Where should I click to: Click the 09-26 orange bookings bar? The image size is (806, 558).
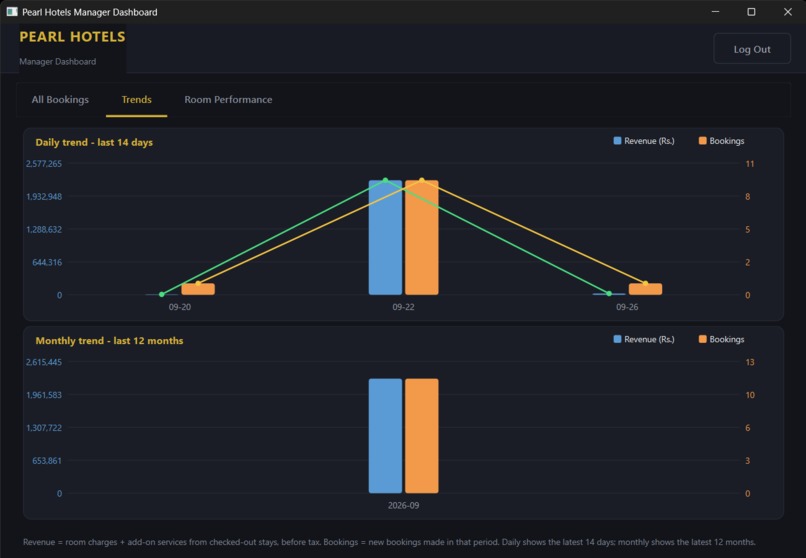pyautogui.click(x=646, y=289)
